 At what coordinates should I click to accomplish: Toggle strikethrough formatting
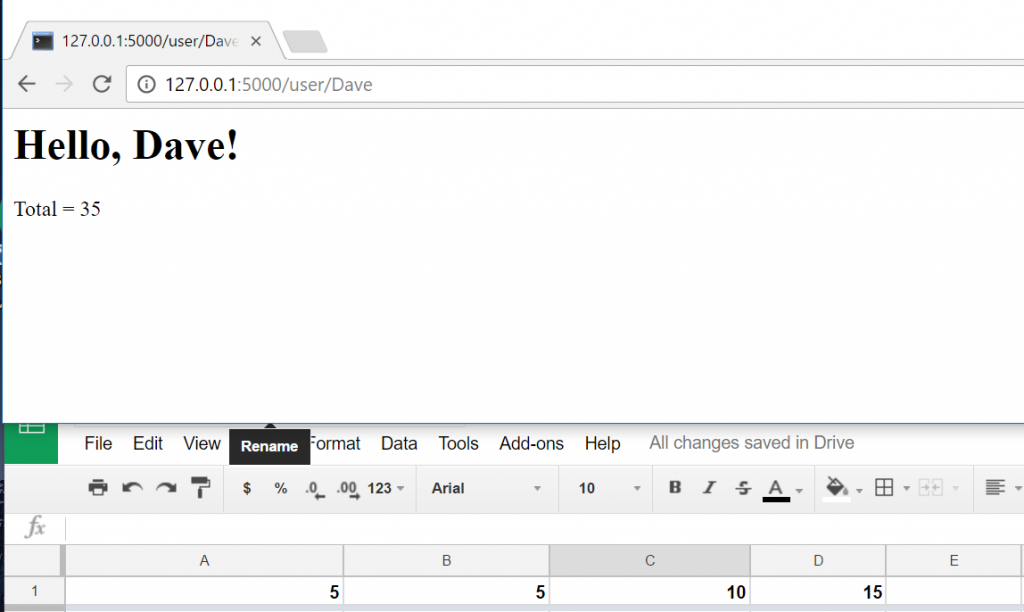coord(743,488)
